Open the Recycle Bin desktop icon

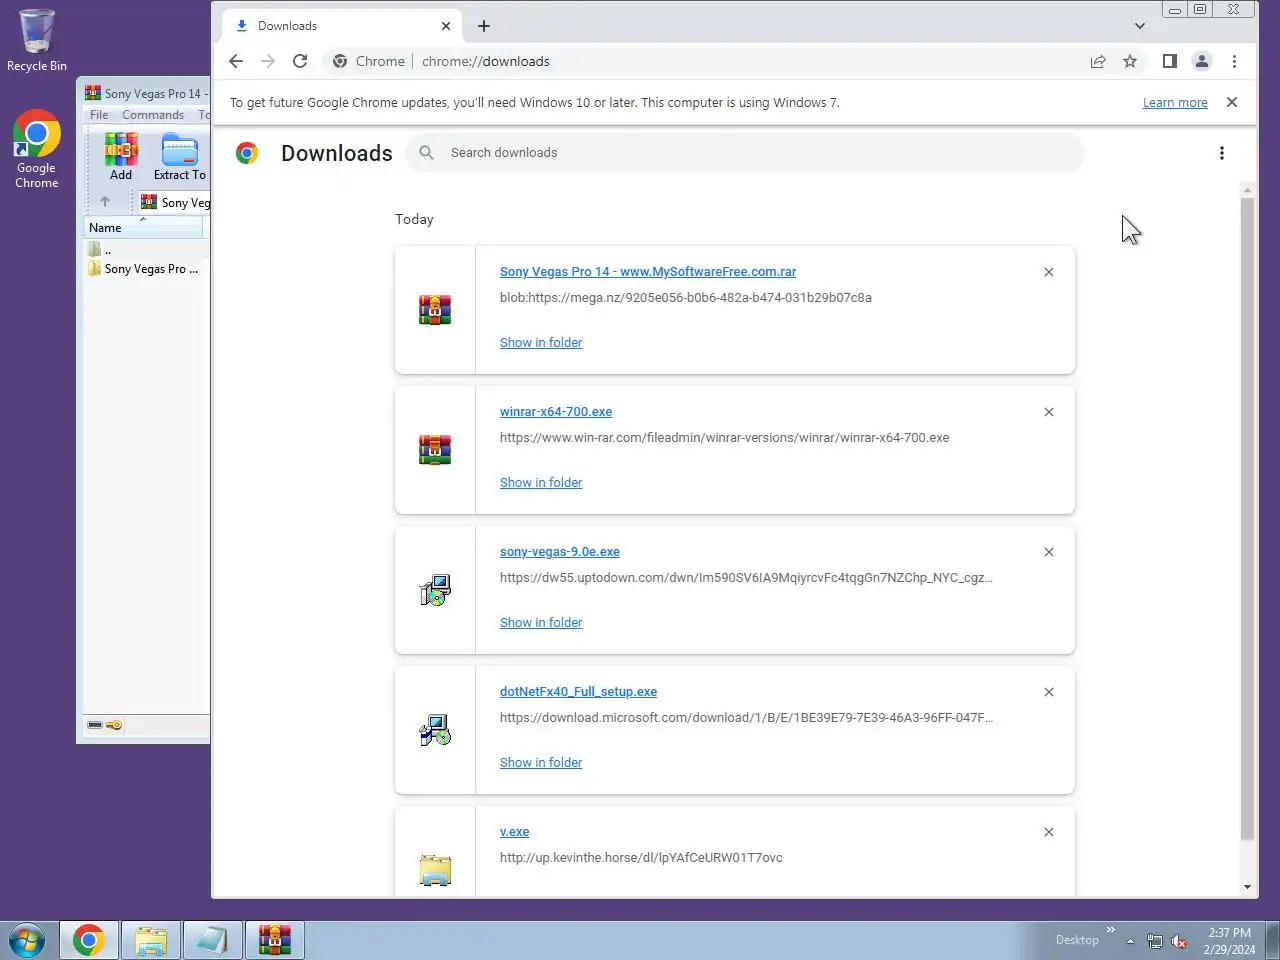37,40
